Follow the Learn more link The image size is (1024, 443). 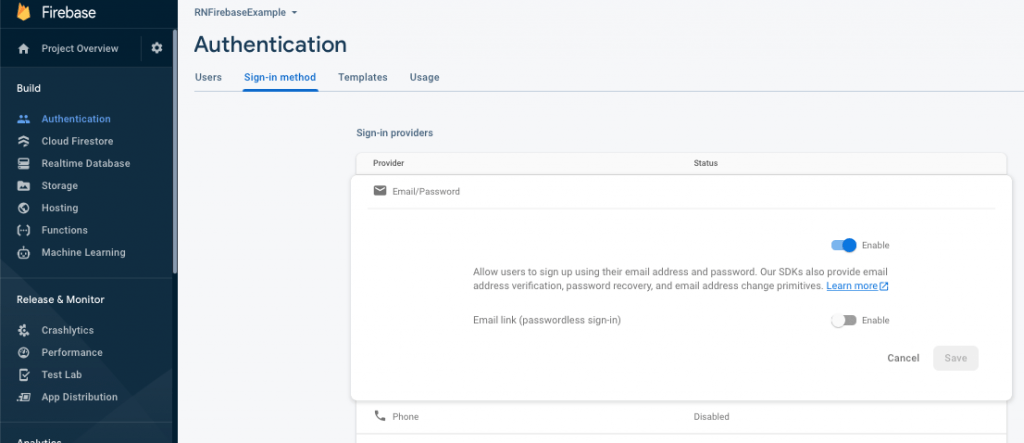pos(852,286)
